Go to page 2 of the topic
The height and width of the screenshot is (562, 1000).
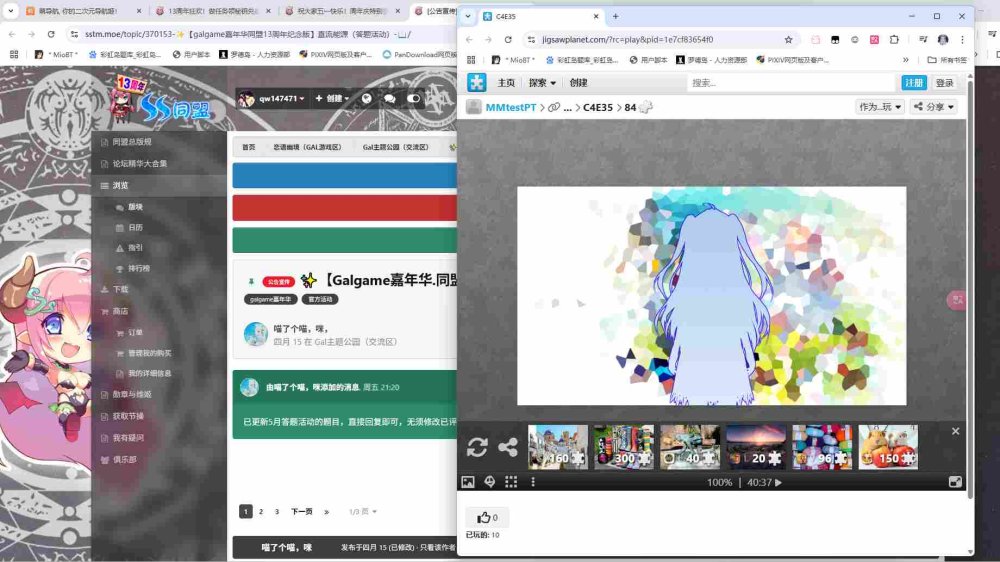(x=261, y=512)
